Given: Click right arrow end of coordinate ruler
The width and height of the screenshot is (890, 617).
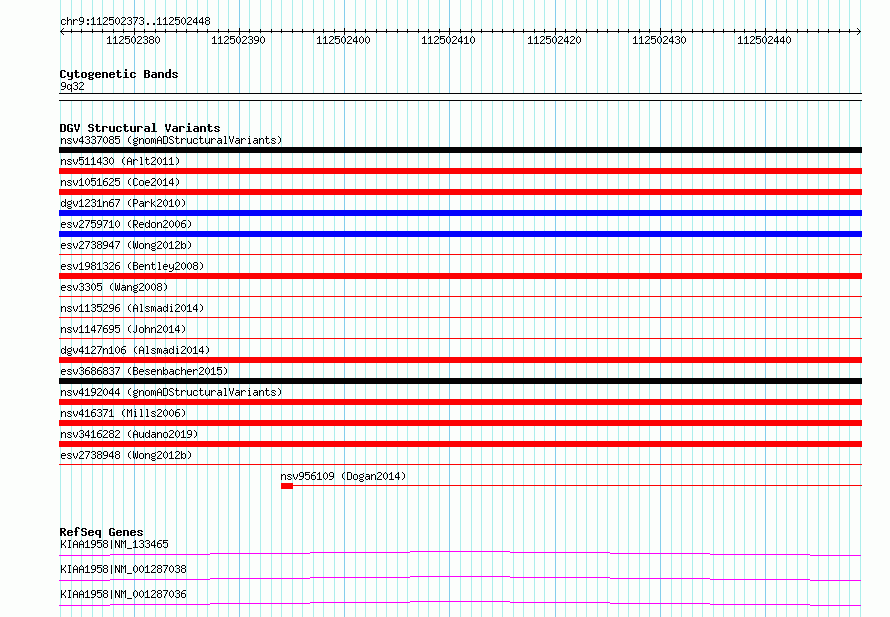Looking at the screenshot, I should click(x=859, y=32).
